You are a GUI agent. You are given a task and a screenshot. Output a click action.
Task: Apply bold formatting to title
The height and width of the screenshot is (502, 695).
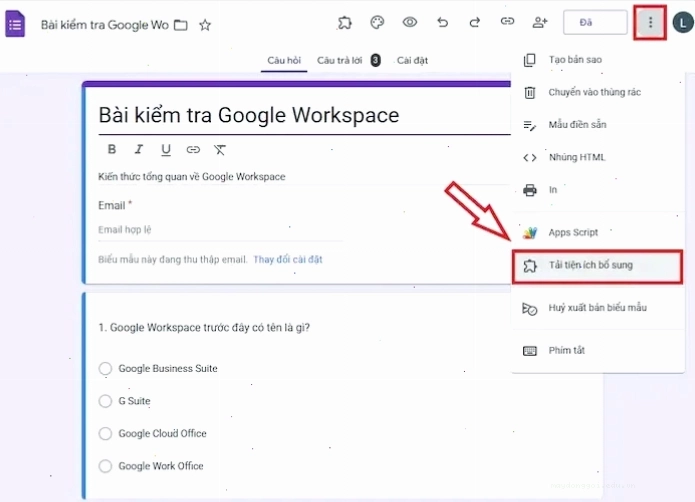click(x=112, y=149)
